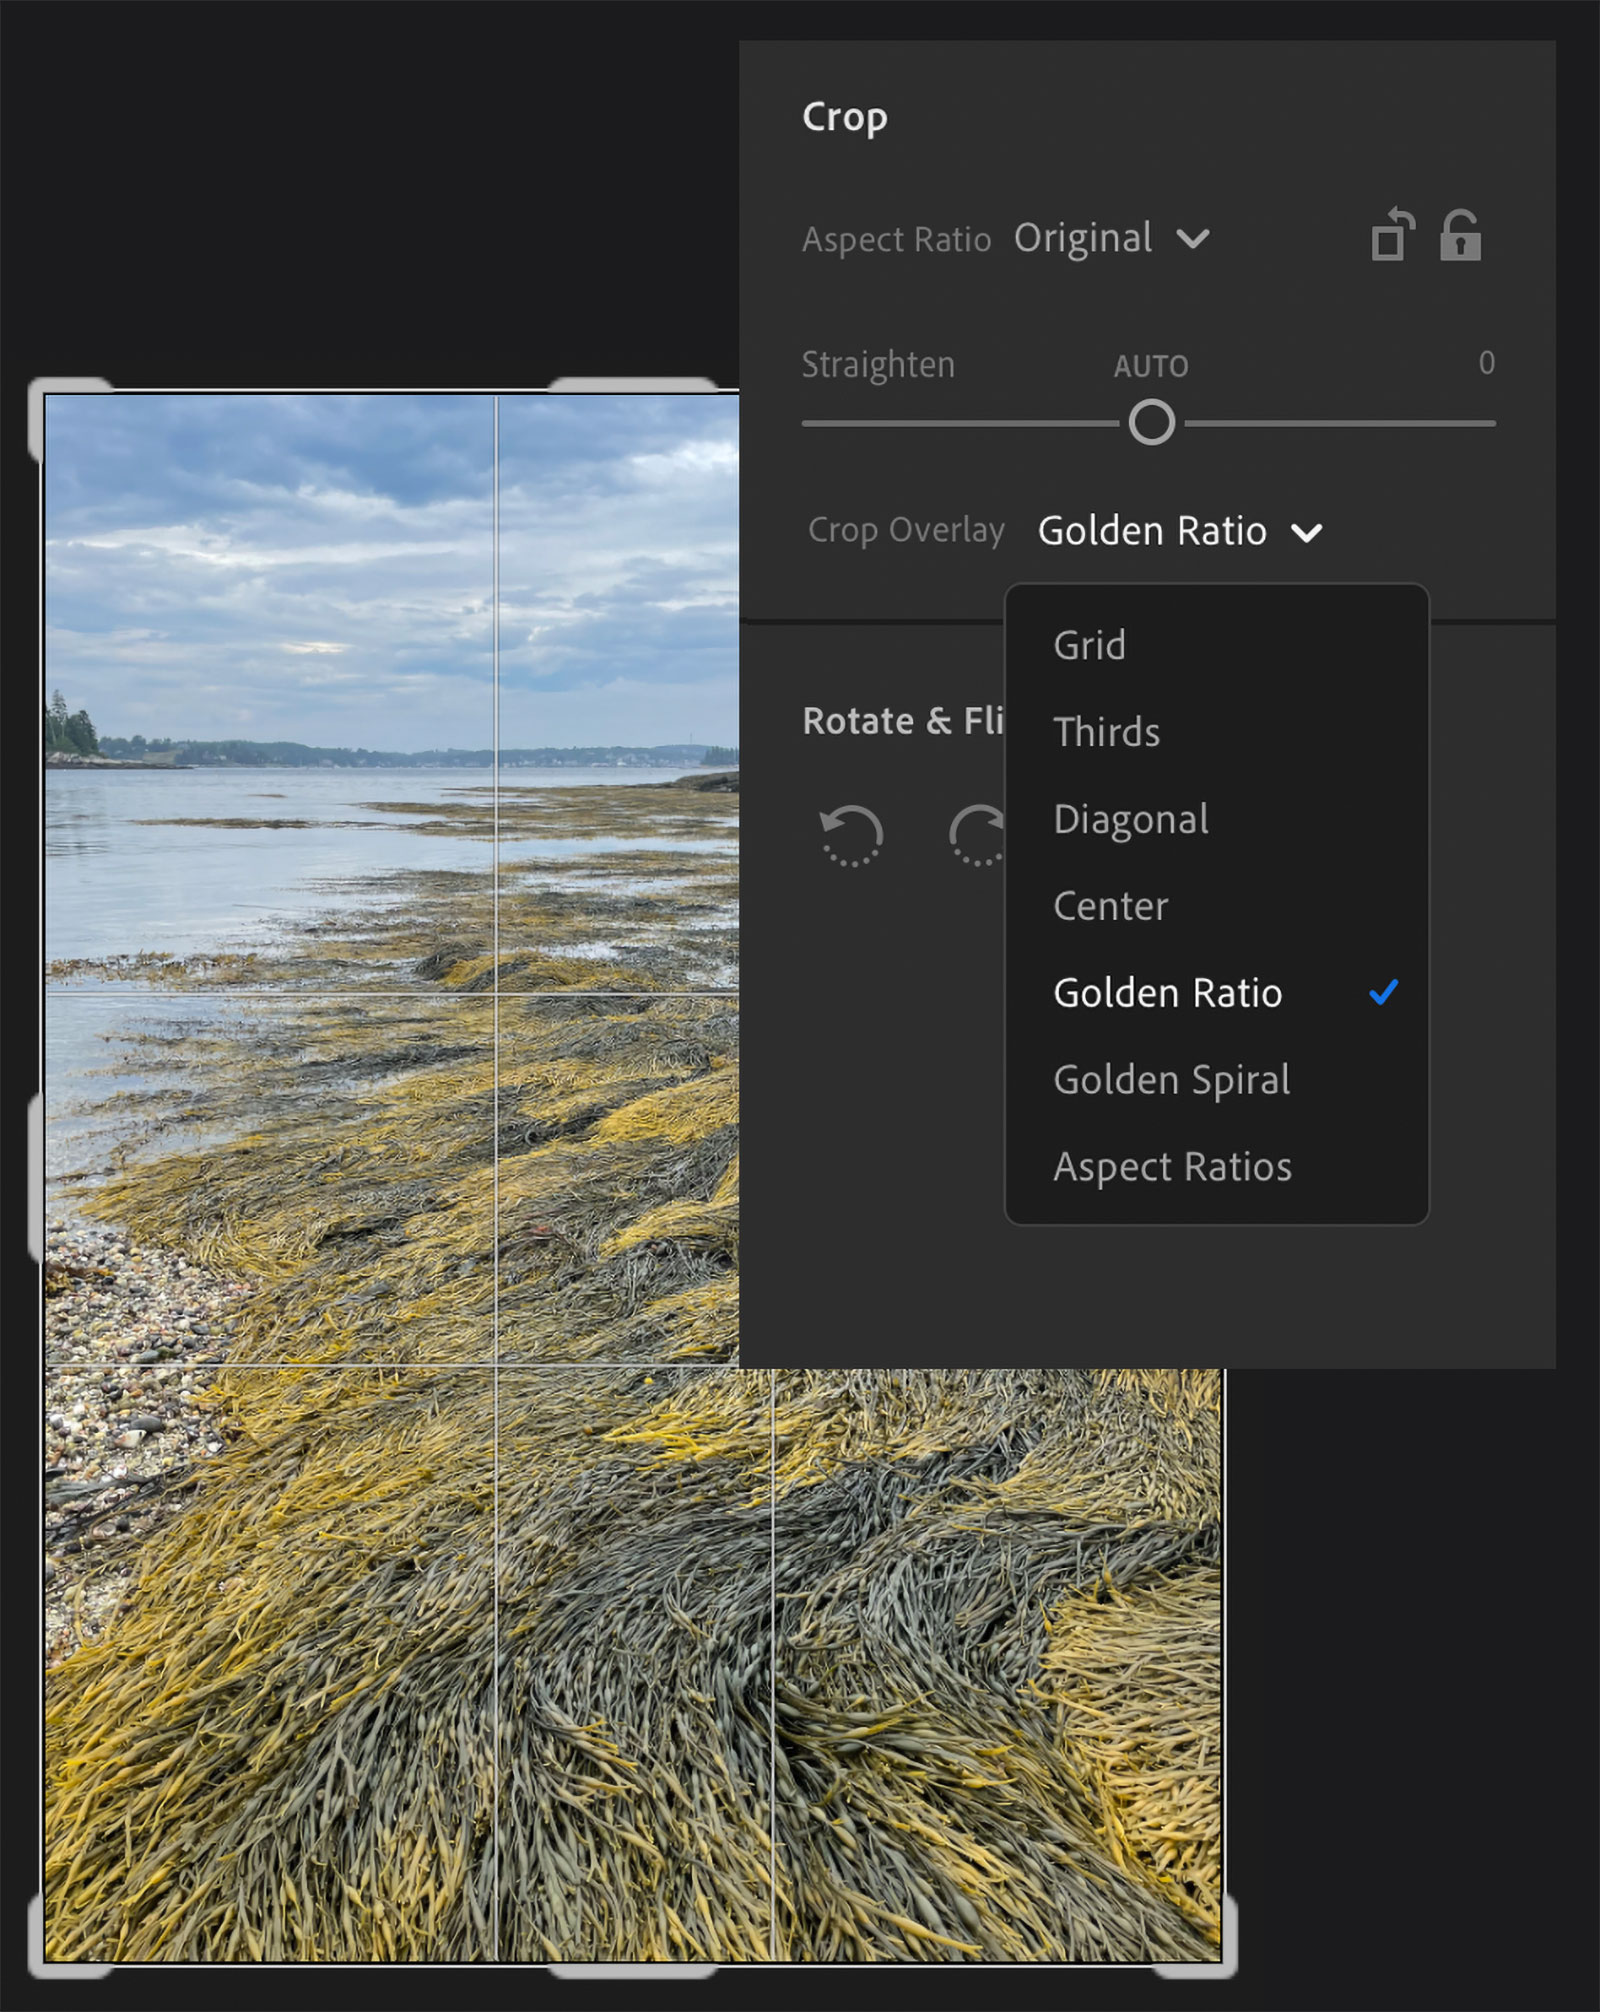Click the bottom-right corner crop handle

pos(1216,1955)
